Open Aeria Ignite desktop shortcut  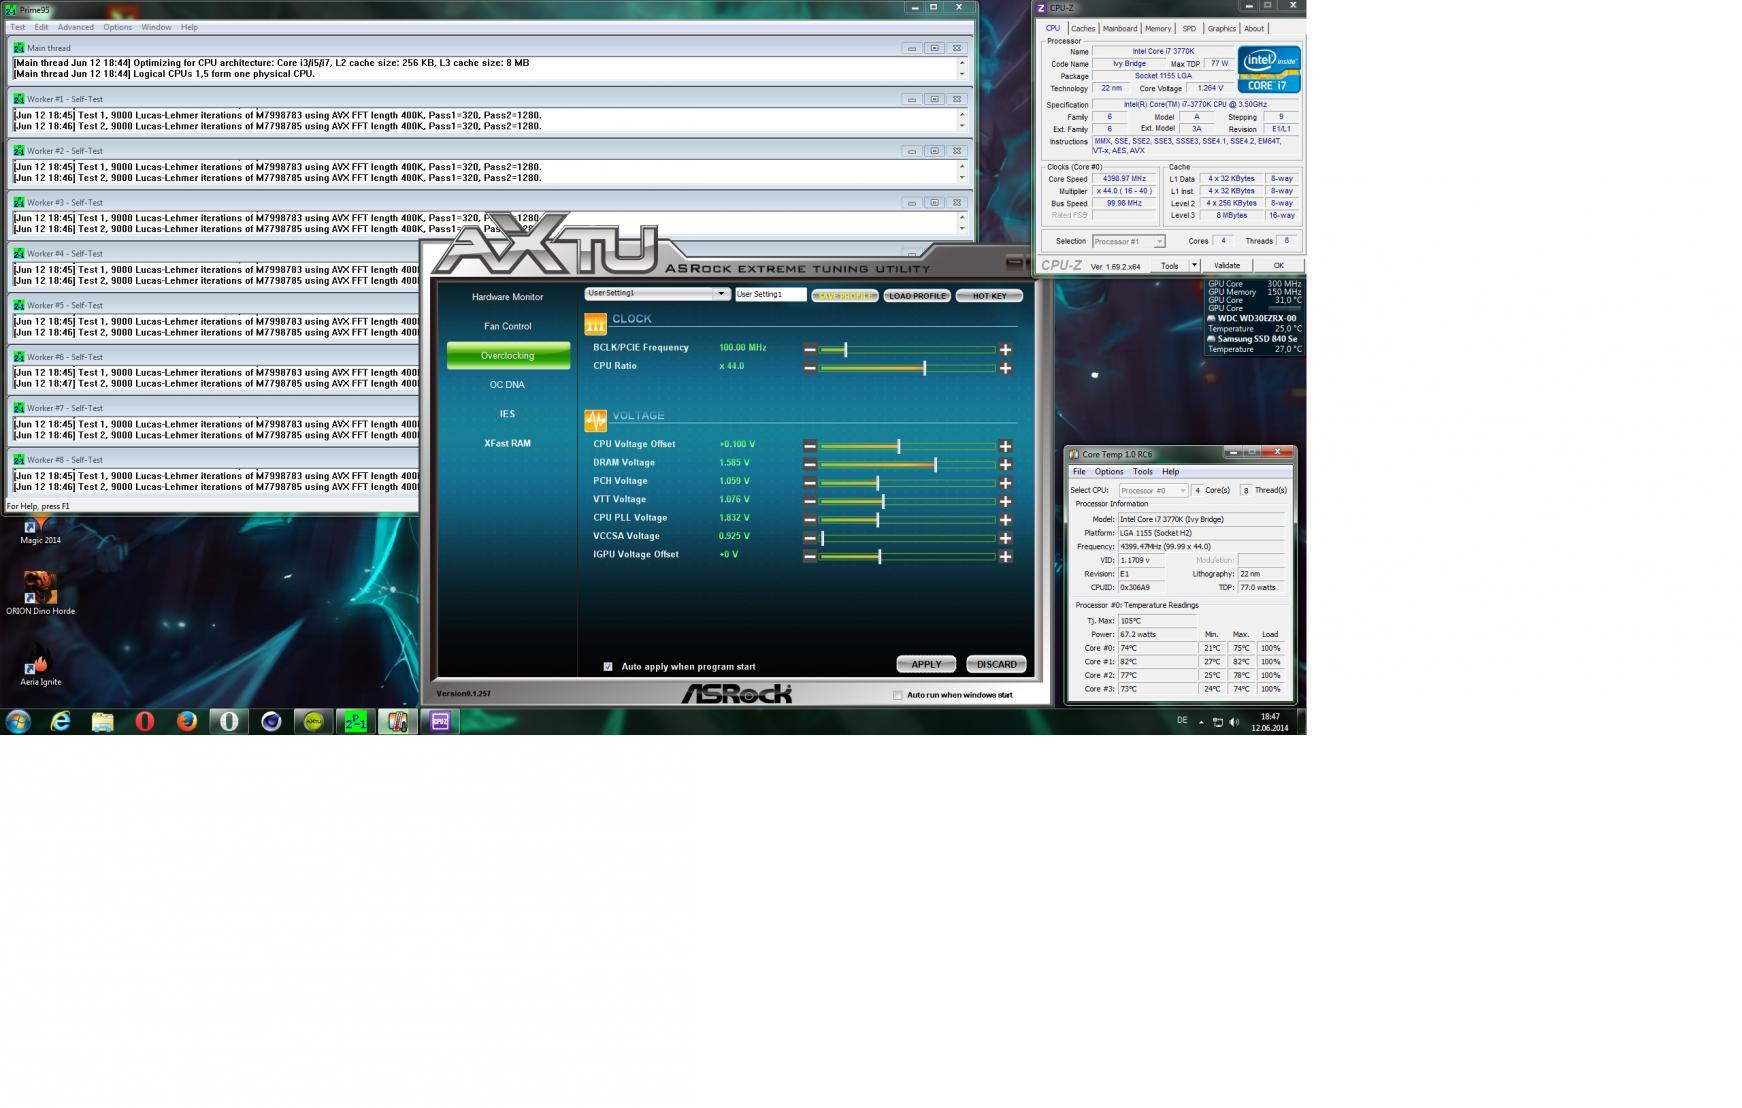tap(40, 666)
